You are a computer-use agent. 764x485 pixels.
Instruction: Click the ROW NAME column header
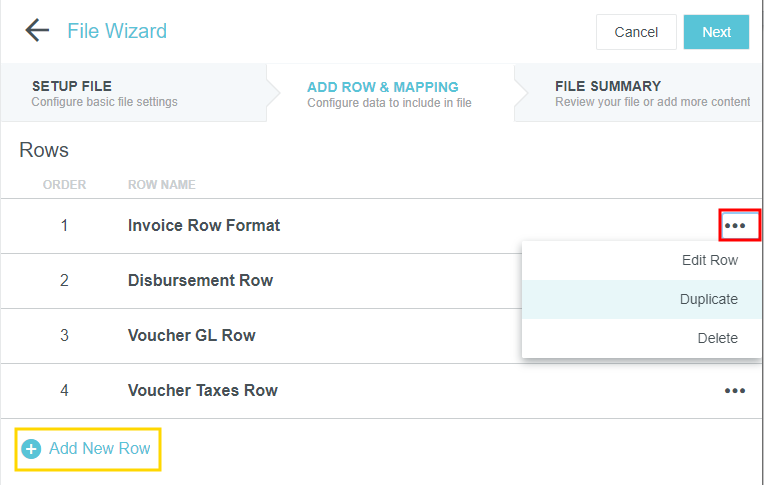click(x=161, y=185)
